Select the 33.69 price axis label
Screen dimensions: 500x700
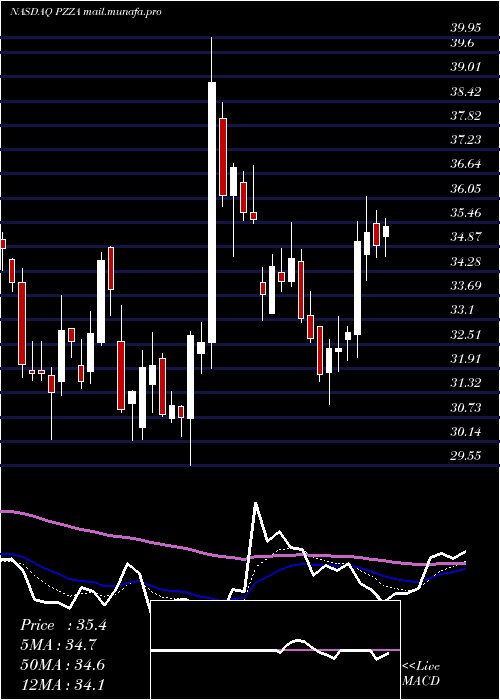[x=466, y=285]
